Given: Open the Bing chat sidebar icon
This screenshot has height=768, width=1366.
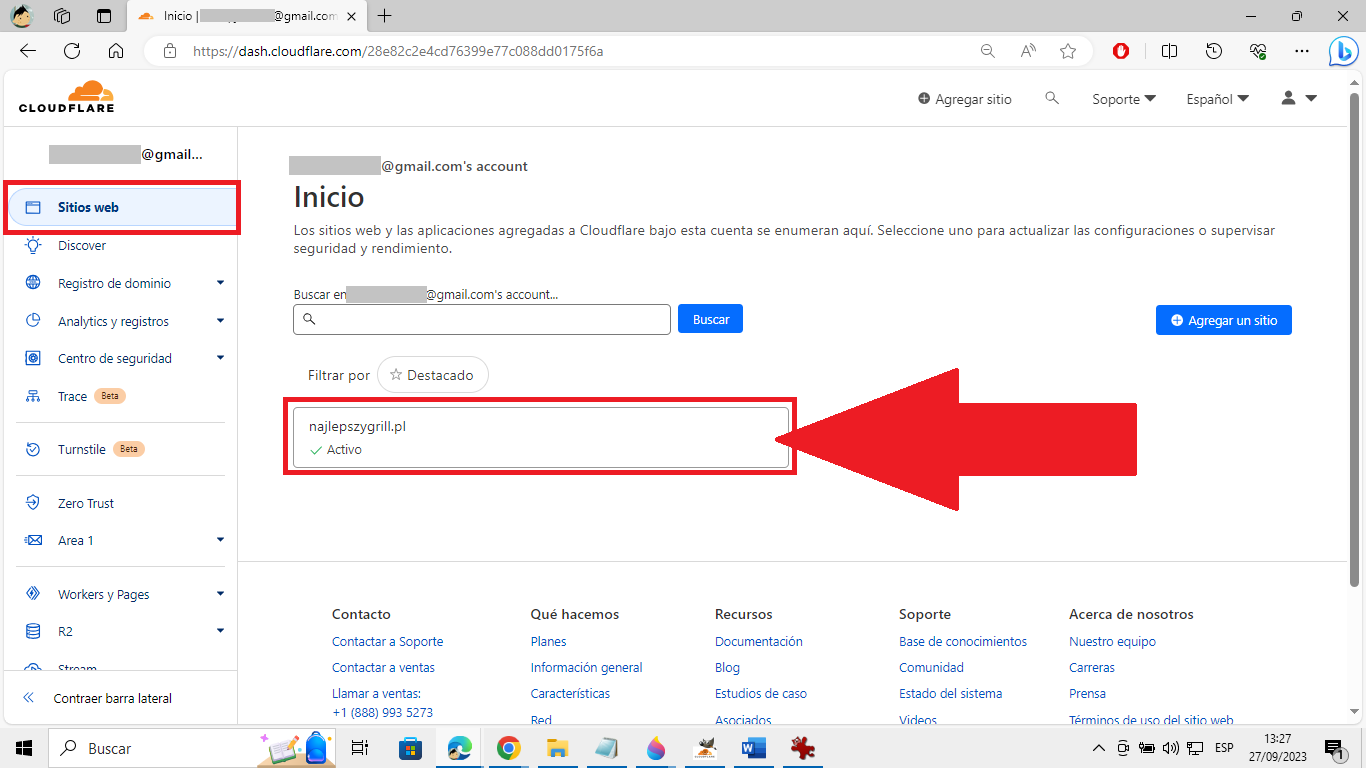Looking at the screenshot, I should coord(1343,51).
